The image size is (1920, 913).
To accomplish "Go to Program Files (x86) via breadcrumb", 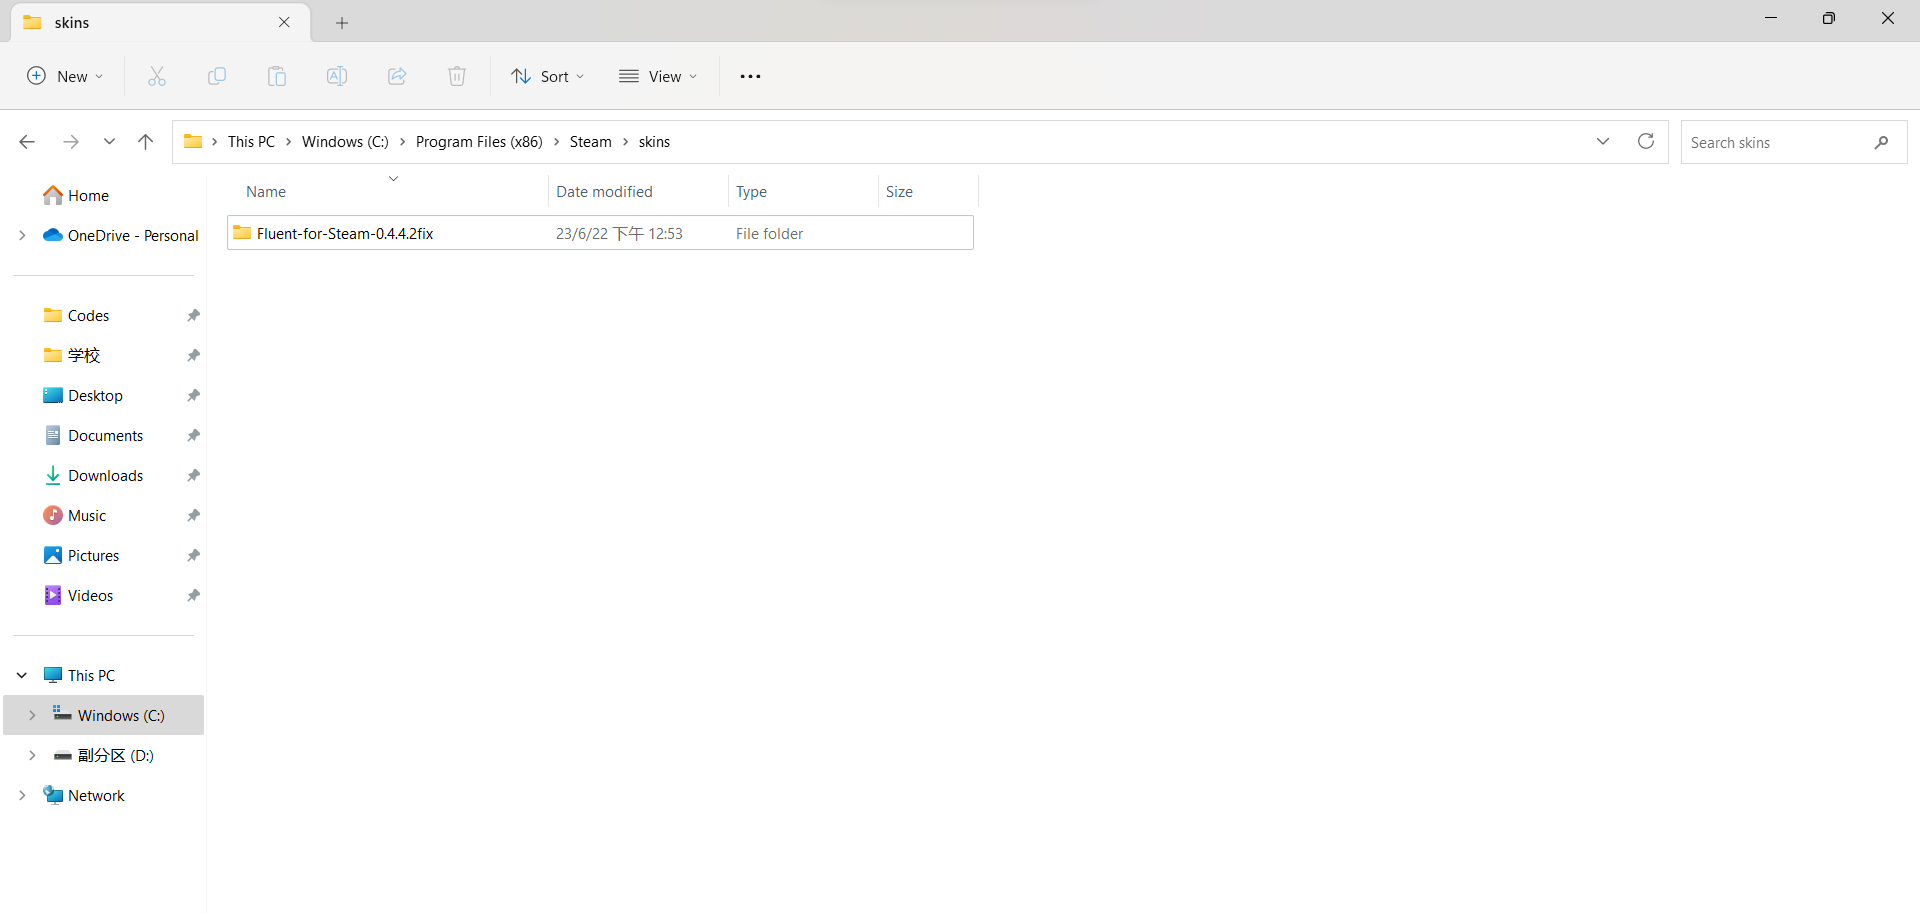I will point(479,141).
